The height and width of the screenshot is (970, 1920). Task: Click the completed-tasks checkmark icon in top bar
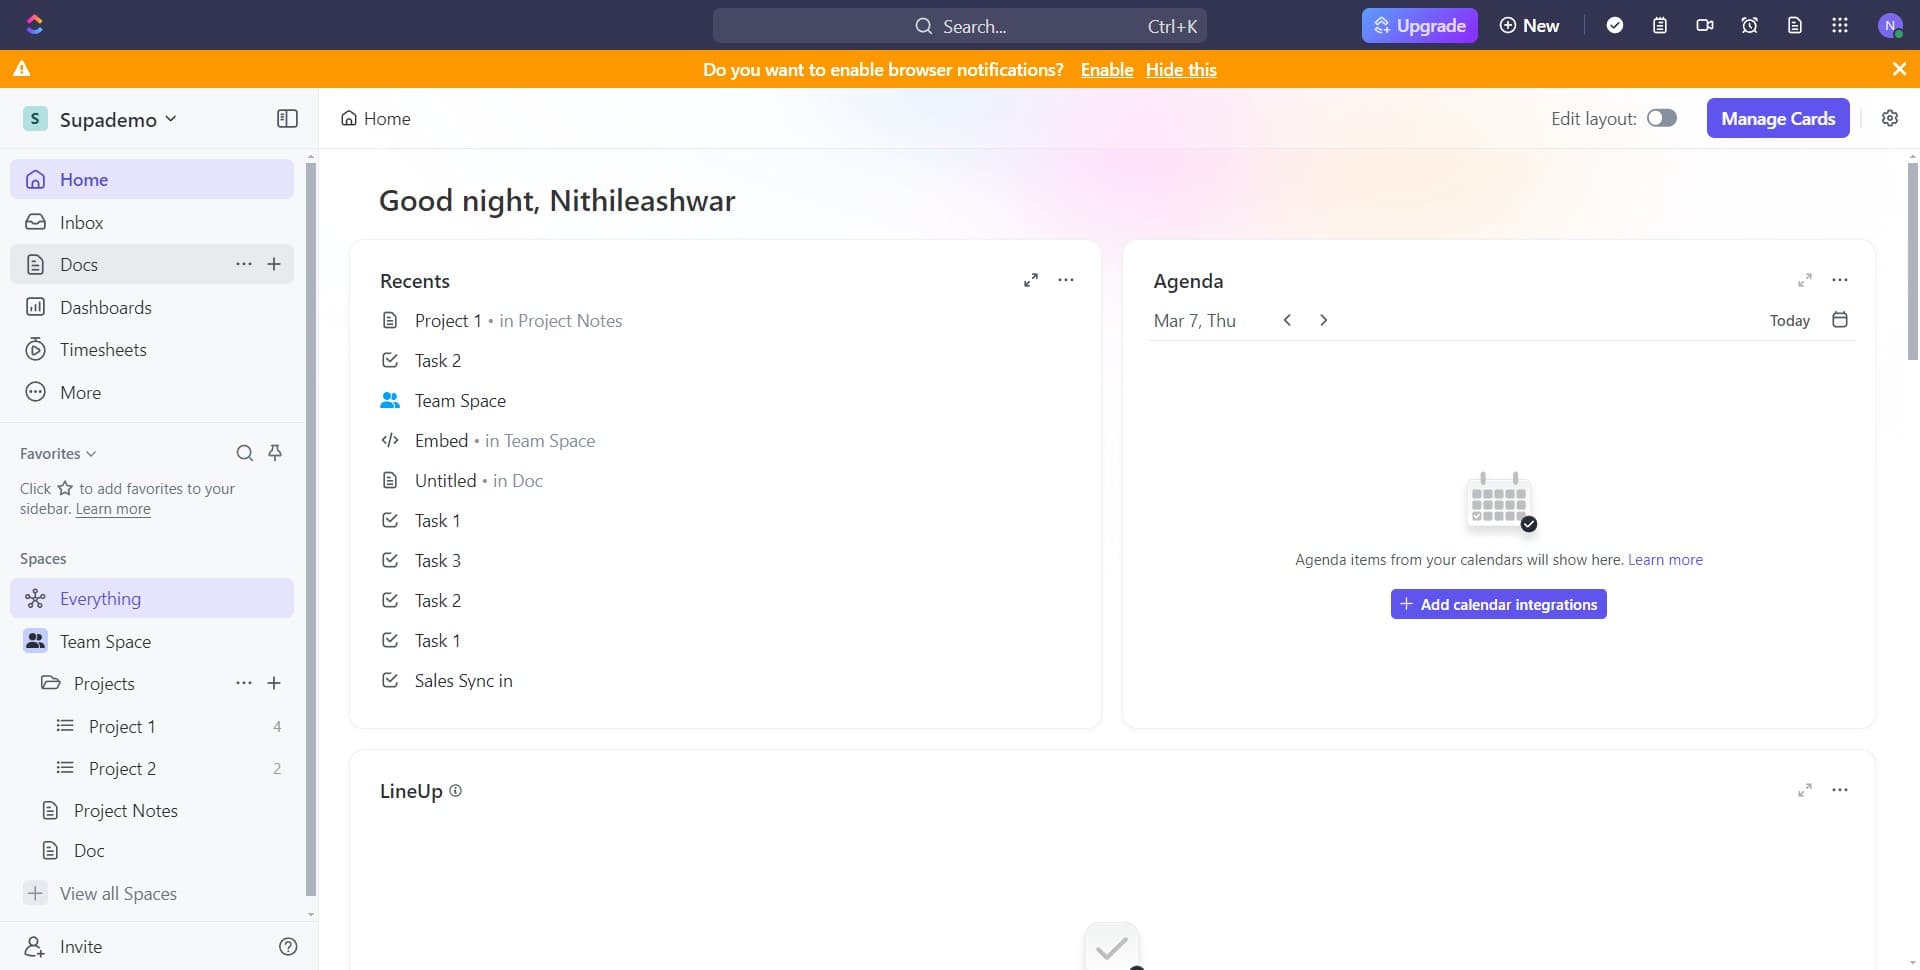pyautogui.click(x=1616, y=25)
